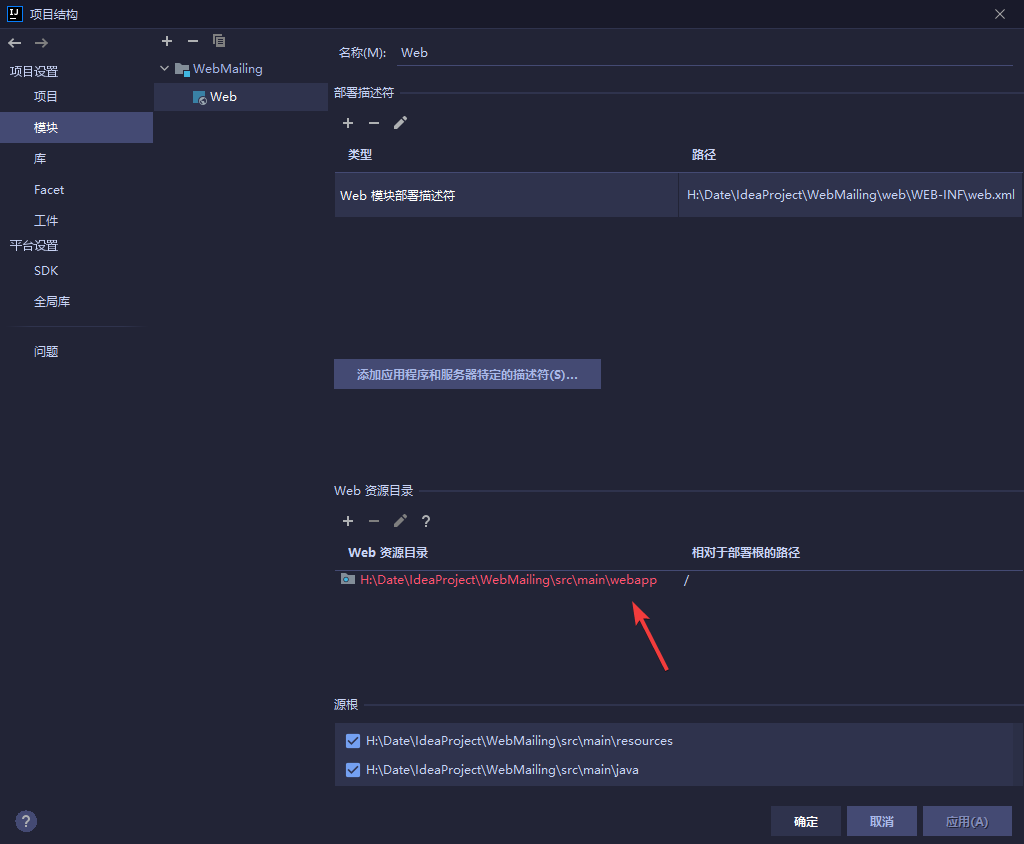Open Facet settings page

[49, 189]
